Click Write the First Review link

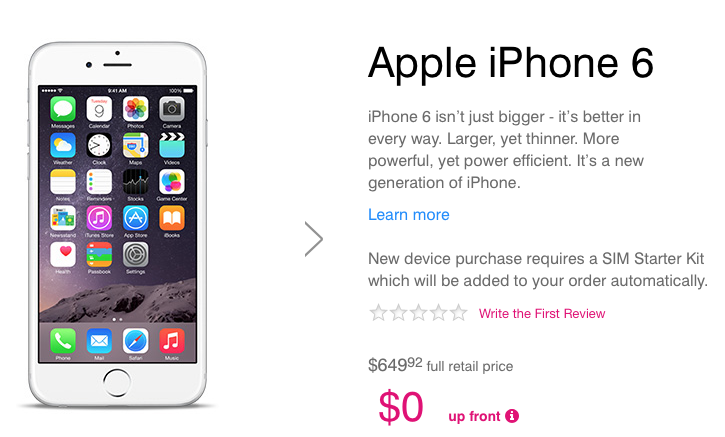(x=542, y=314)
